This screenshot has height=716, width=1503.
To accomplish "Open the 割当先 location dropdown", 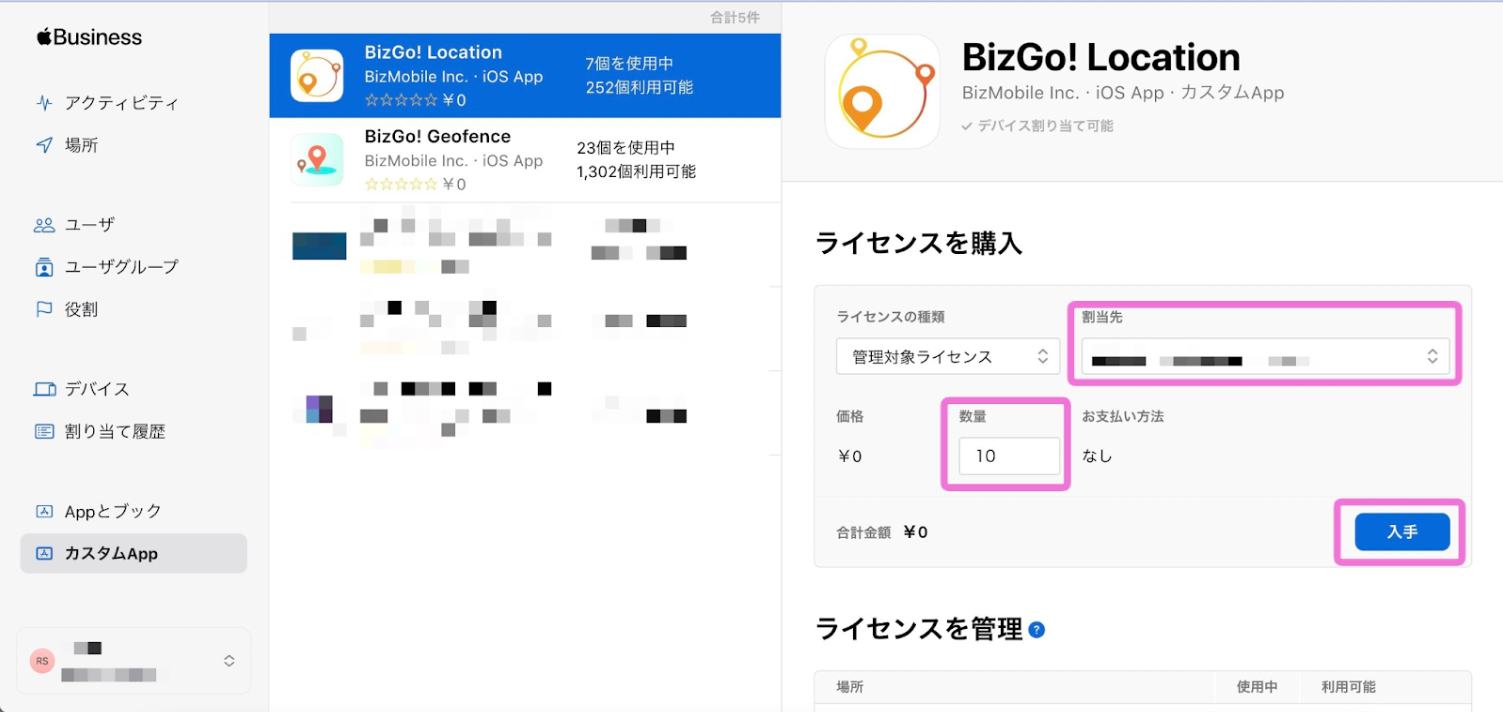I will click(x=1264, y=357).
